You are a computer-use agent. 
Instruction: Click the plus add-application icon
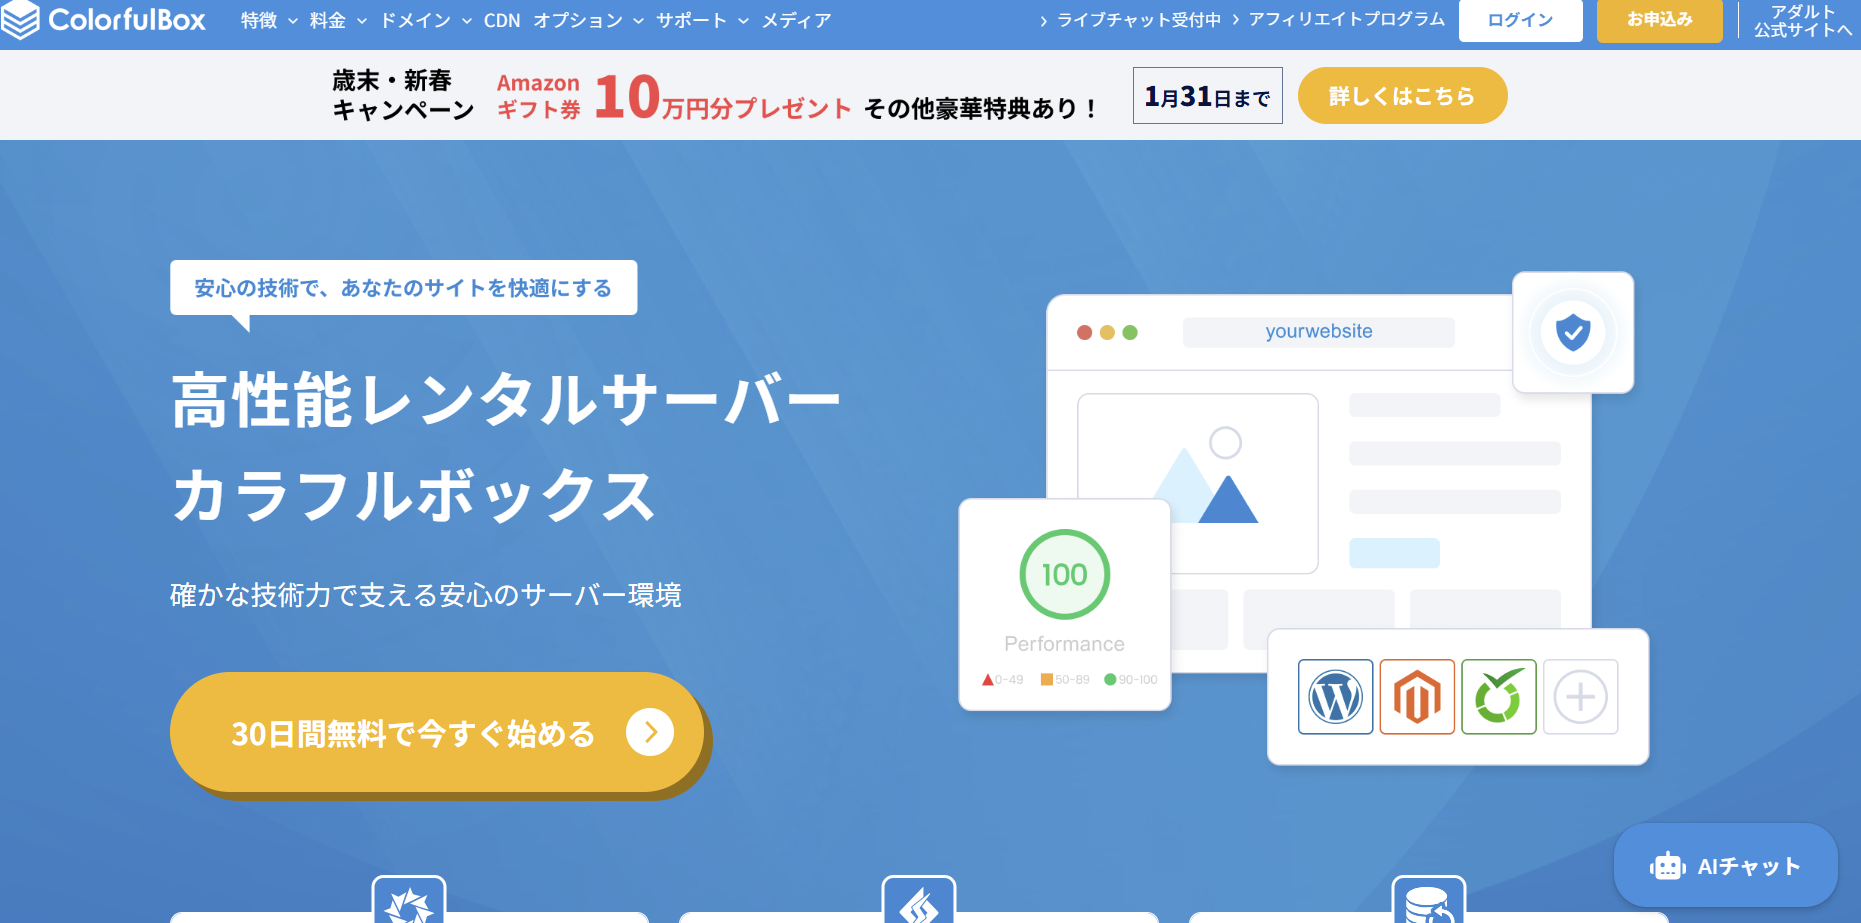click(x=1580, y=697)
